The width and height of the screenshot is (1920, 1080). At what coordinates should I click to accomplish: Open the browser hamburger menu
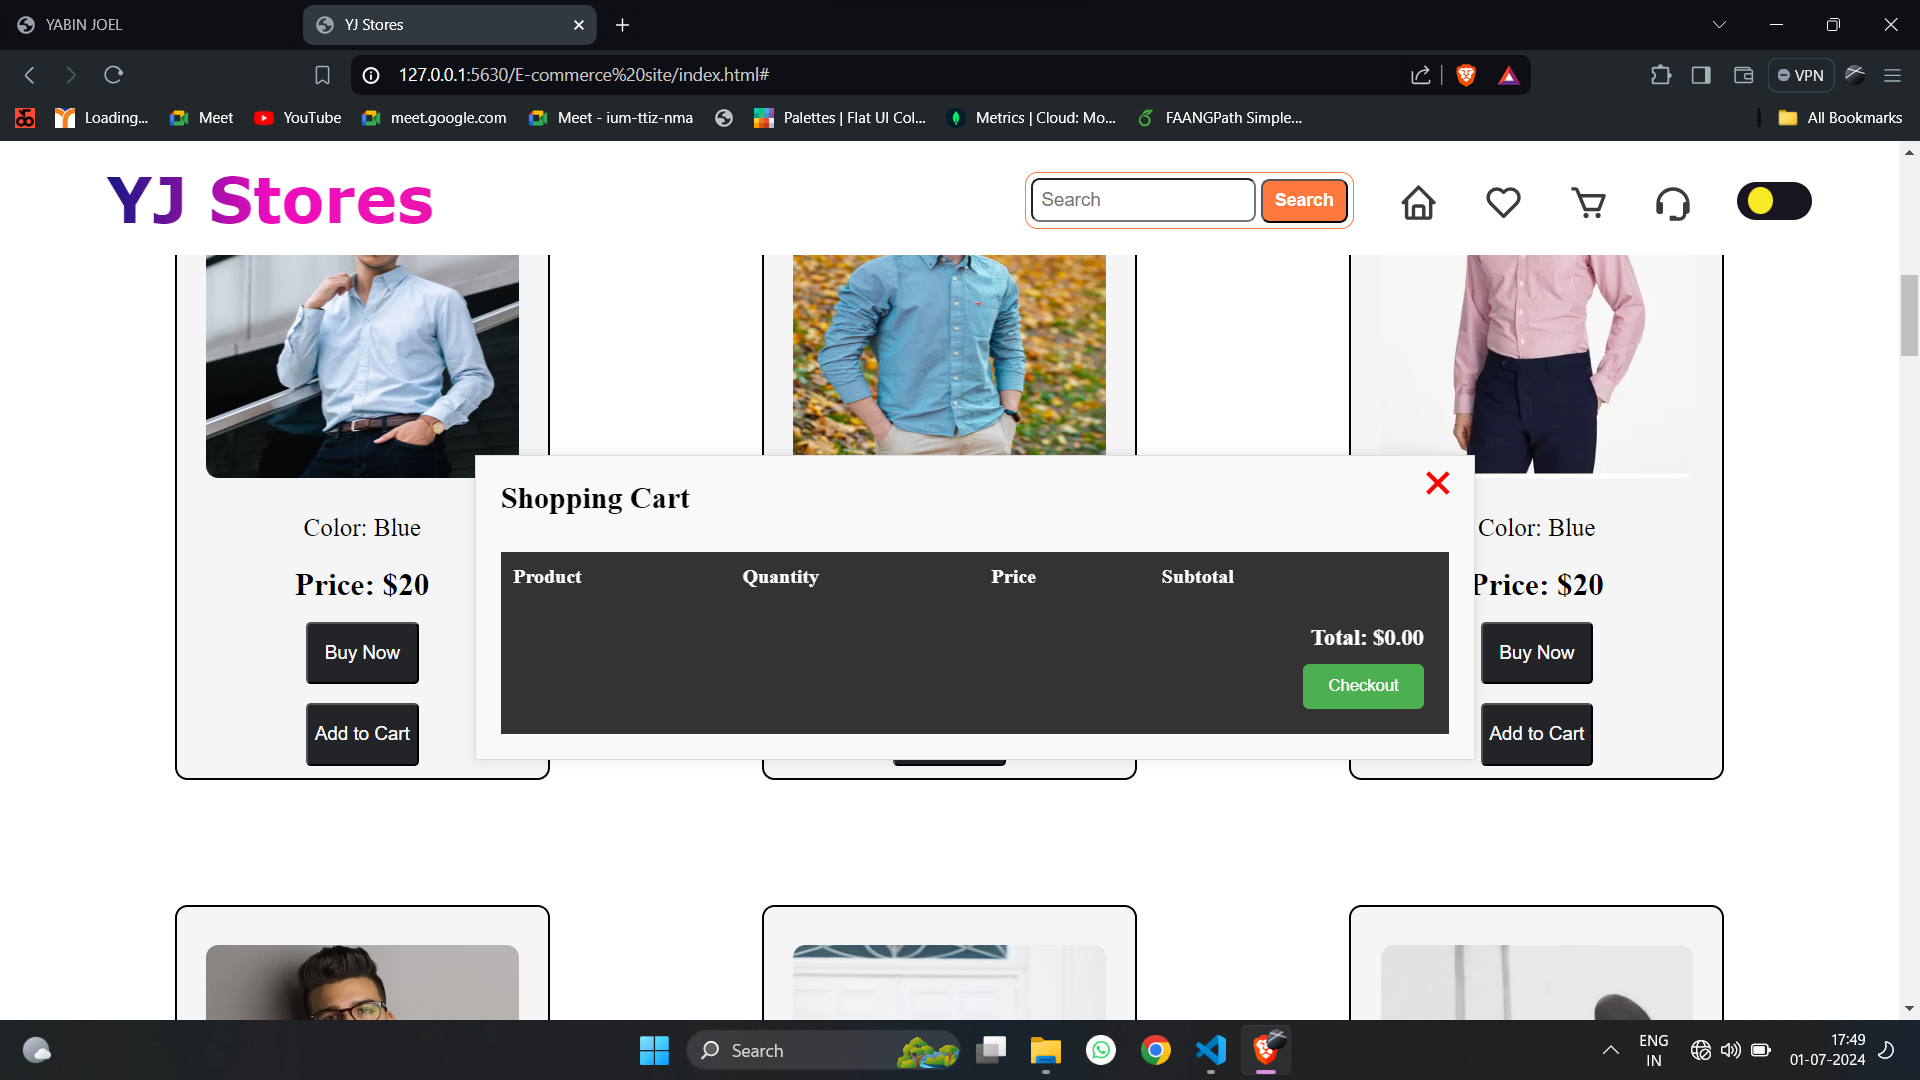1893,74
